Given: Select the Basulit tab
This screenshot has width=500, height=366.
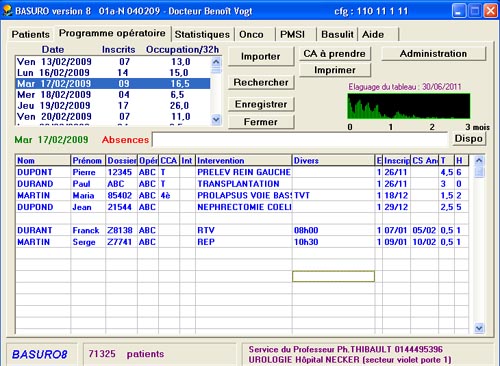Looking at the screenshot, I should click(x=337, y=34).
